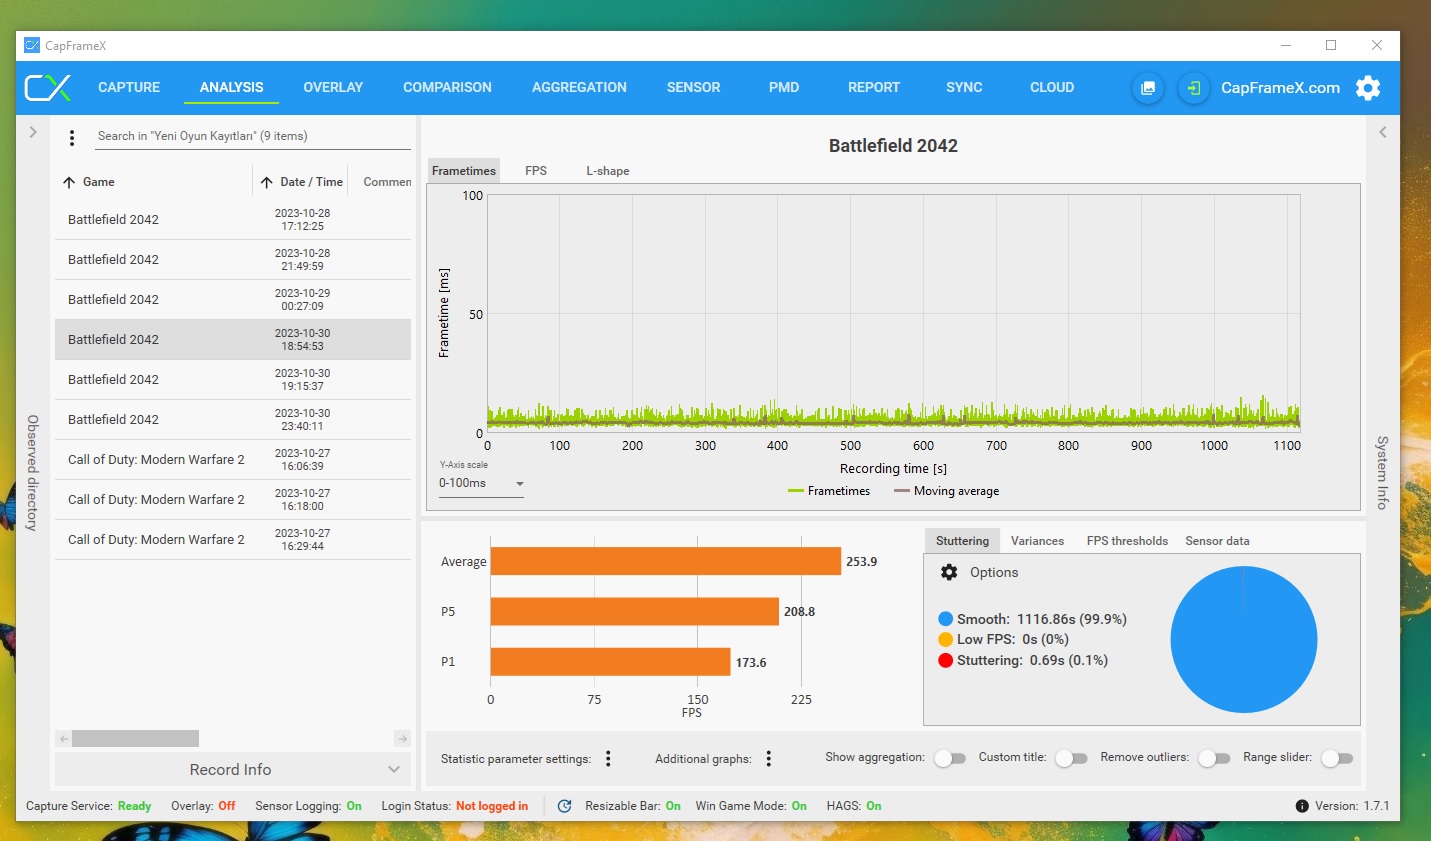The width and height of the screenshot is (1431, 841).
Task: Click the Comment column header
Action: point(387,182)
